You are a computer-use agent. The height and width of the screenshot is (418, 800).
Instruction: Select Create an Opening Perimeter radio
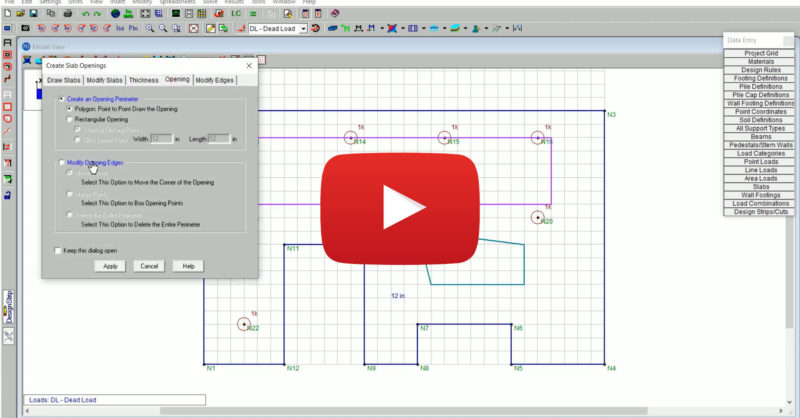tap(60, 99)
